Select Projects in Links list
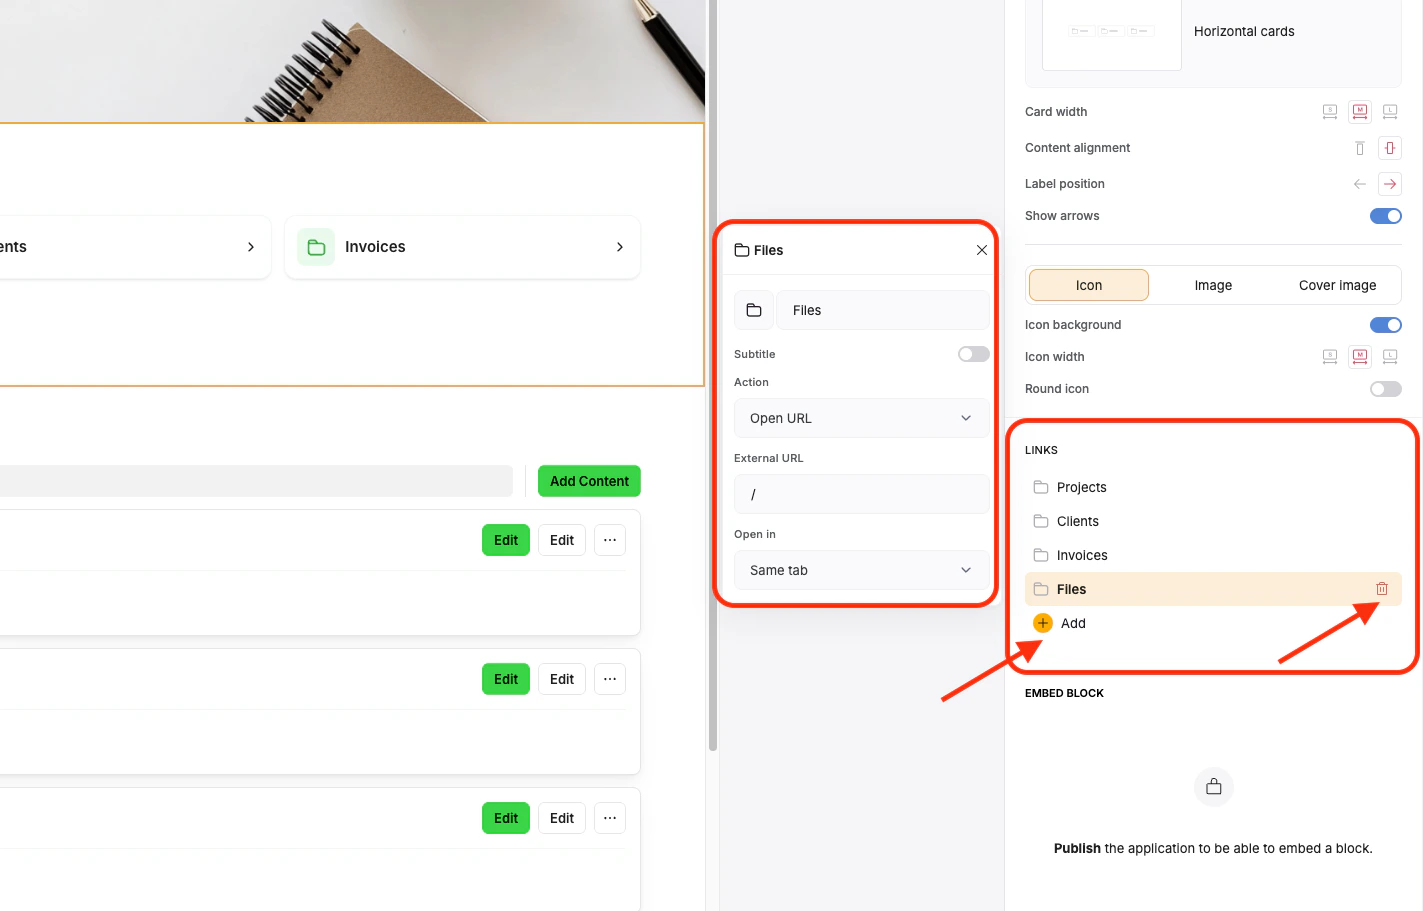 point(1213,487)
